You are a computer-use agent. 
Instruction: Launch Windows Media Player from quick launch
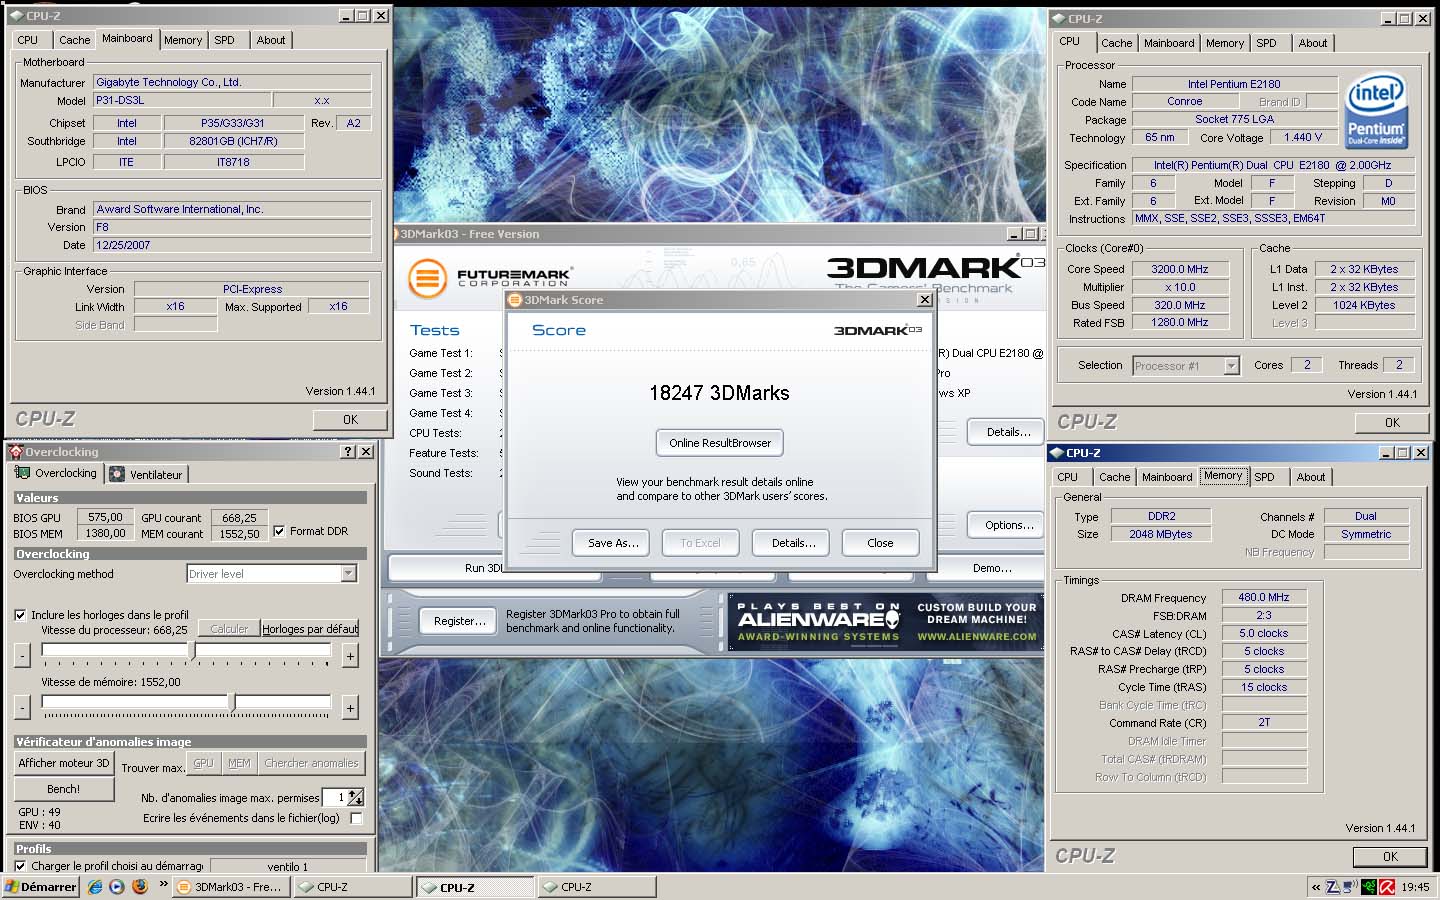(117, 886)
